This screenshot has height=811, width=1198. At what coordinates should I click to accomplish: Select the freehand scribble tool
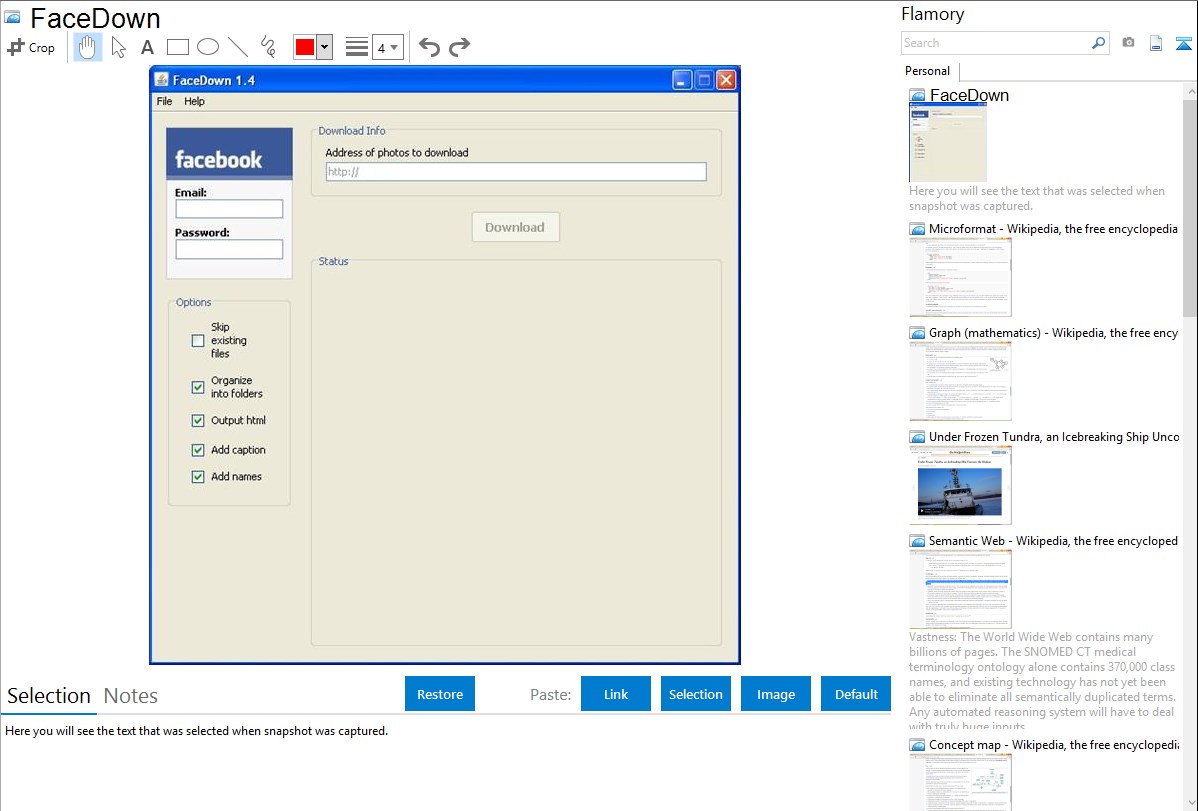[x=268, y=47]
